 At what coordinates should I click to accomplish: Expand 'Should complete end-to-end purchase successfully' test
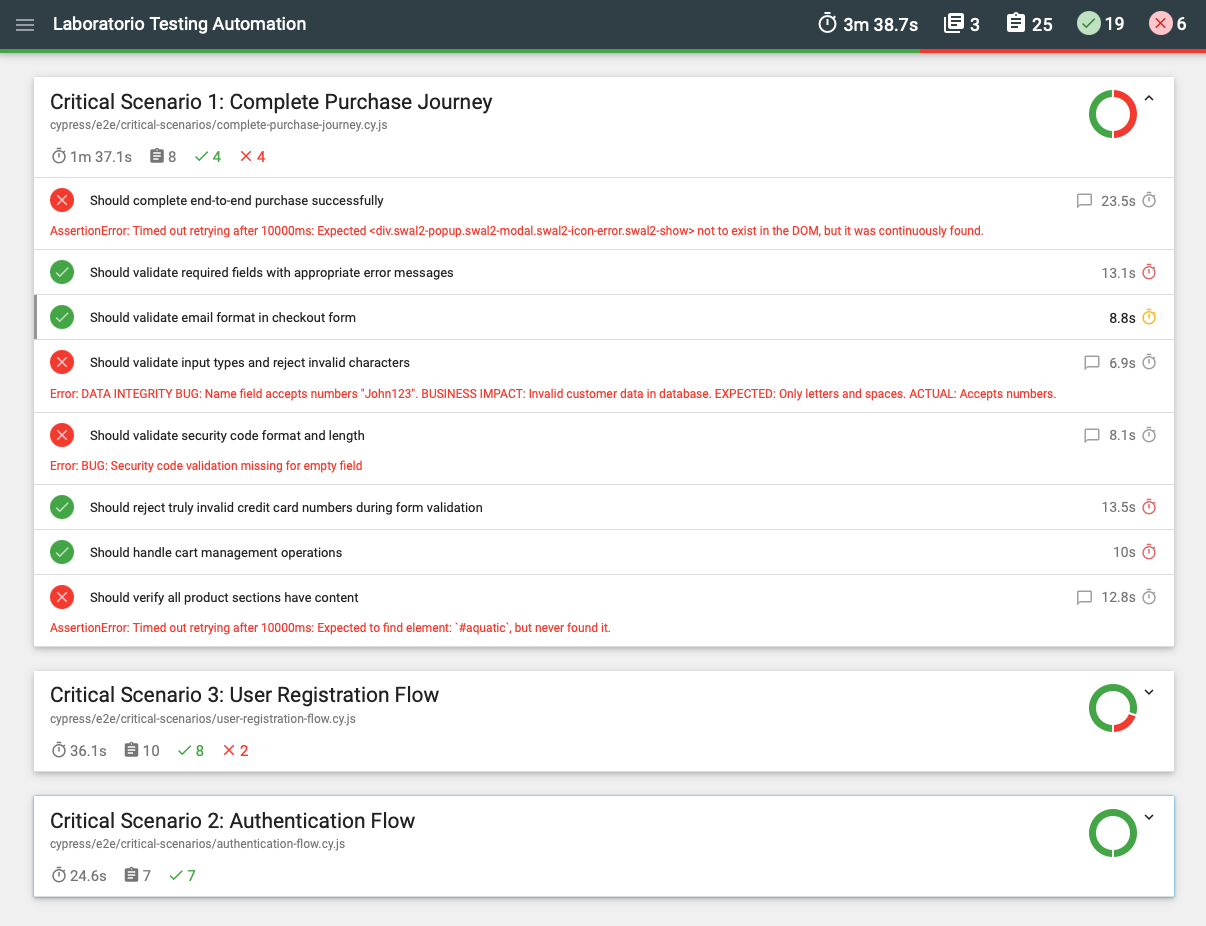pyautogui.click(x=604, y=214)
